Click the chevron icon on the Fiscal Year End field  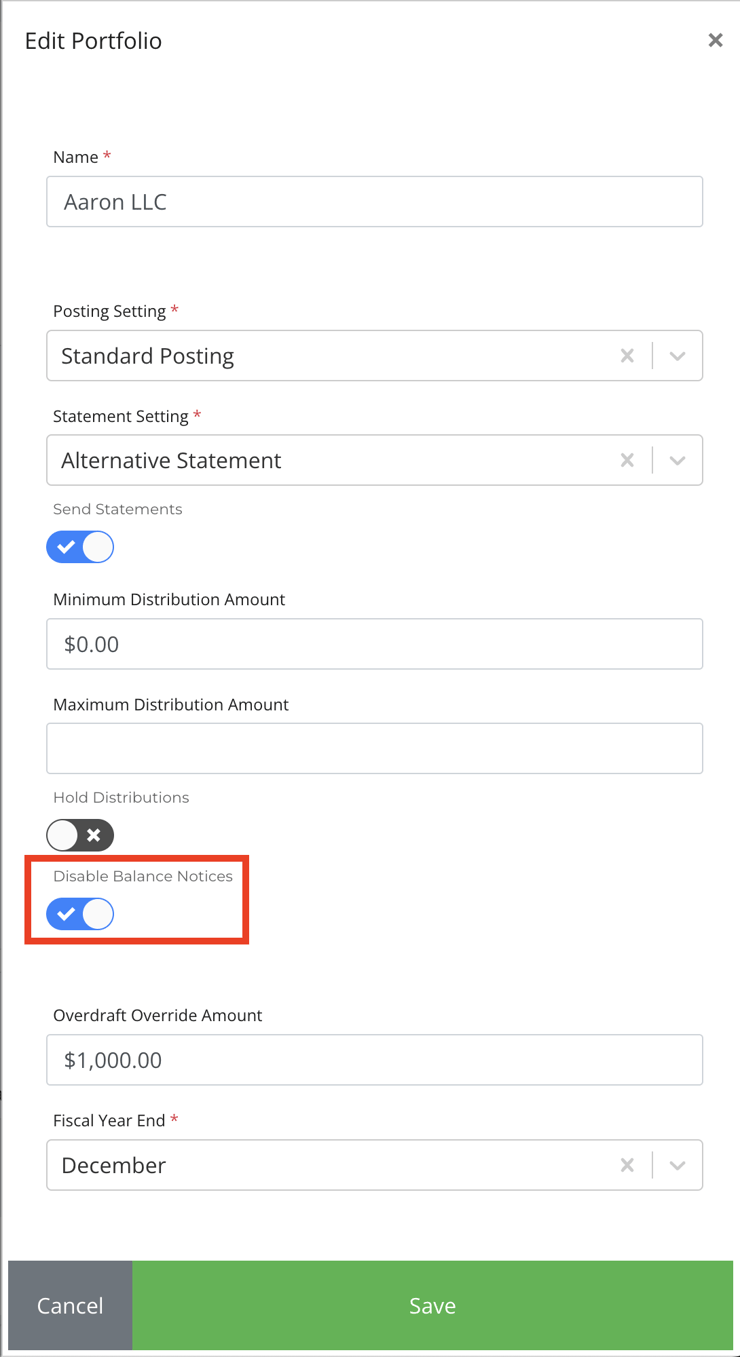point(676,1165)
